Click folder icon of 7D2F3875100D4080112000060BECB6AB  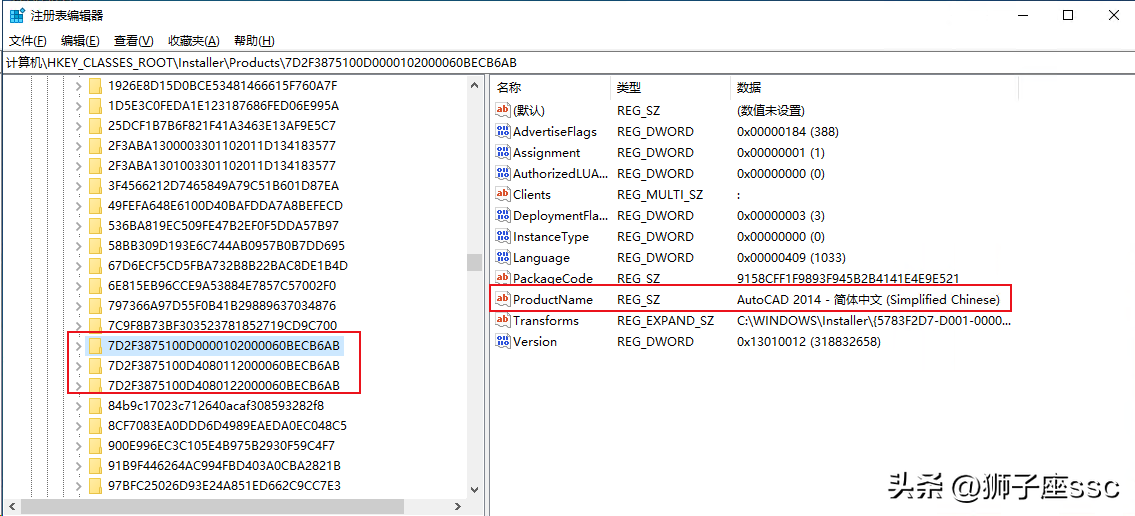pos(95,365)
